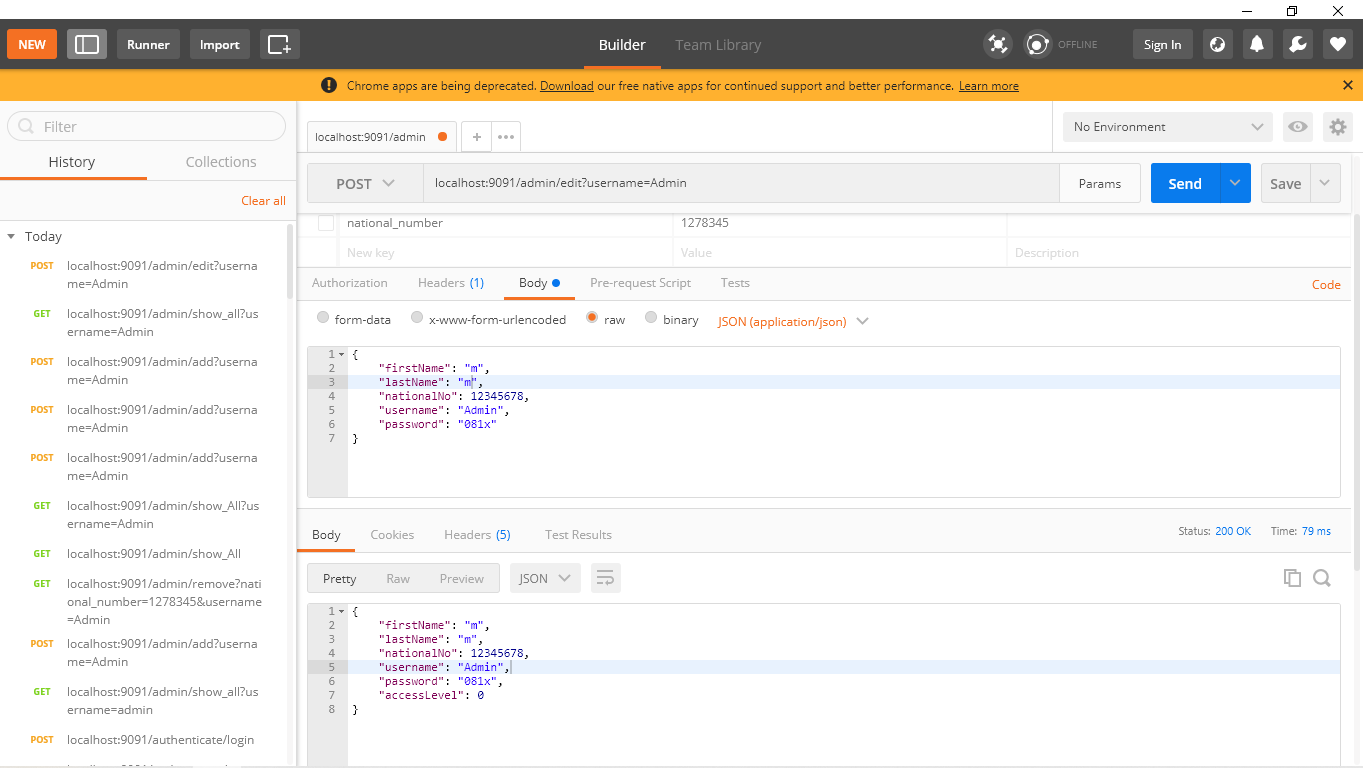
Task: Open the POST method dropdown
Action: (x=365, y=183)
